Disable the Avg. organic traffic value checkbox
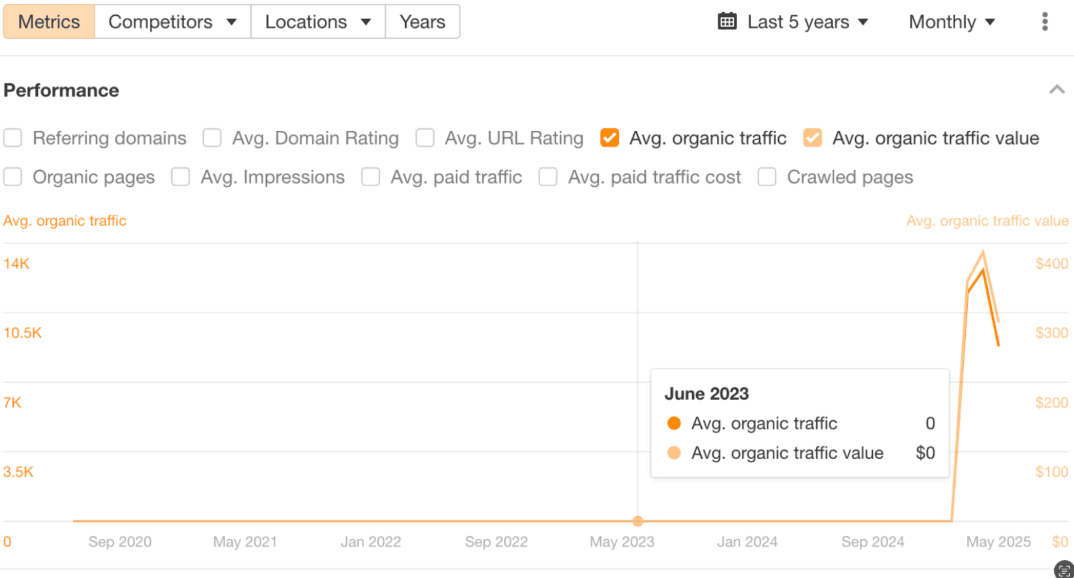The image size is (1074, 578). (813, 138)
